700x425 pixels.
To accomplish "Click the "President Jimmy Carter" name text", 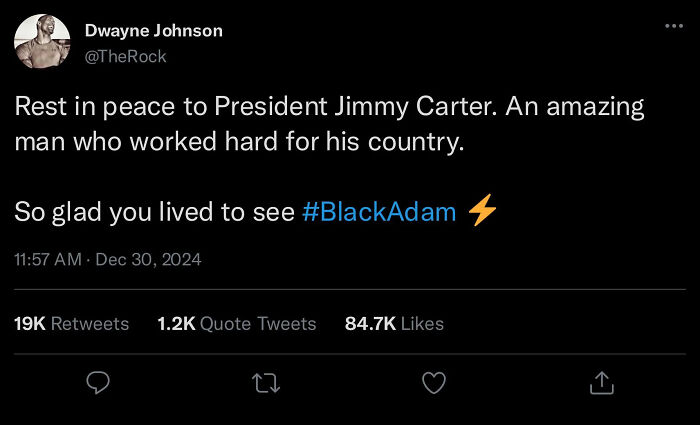I will coord(329,107).
